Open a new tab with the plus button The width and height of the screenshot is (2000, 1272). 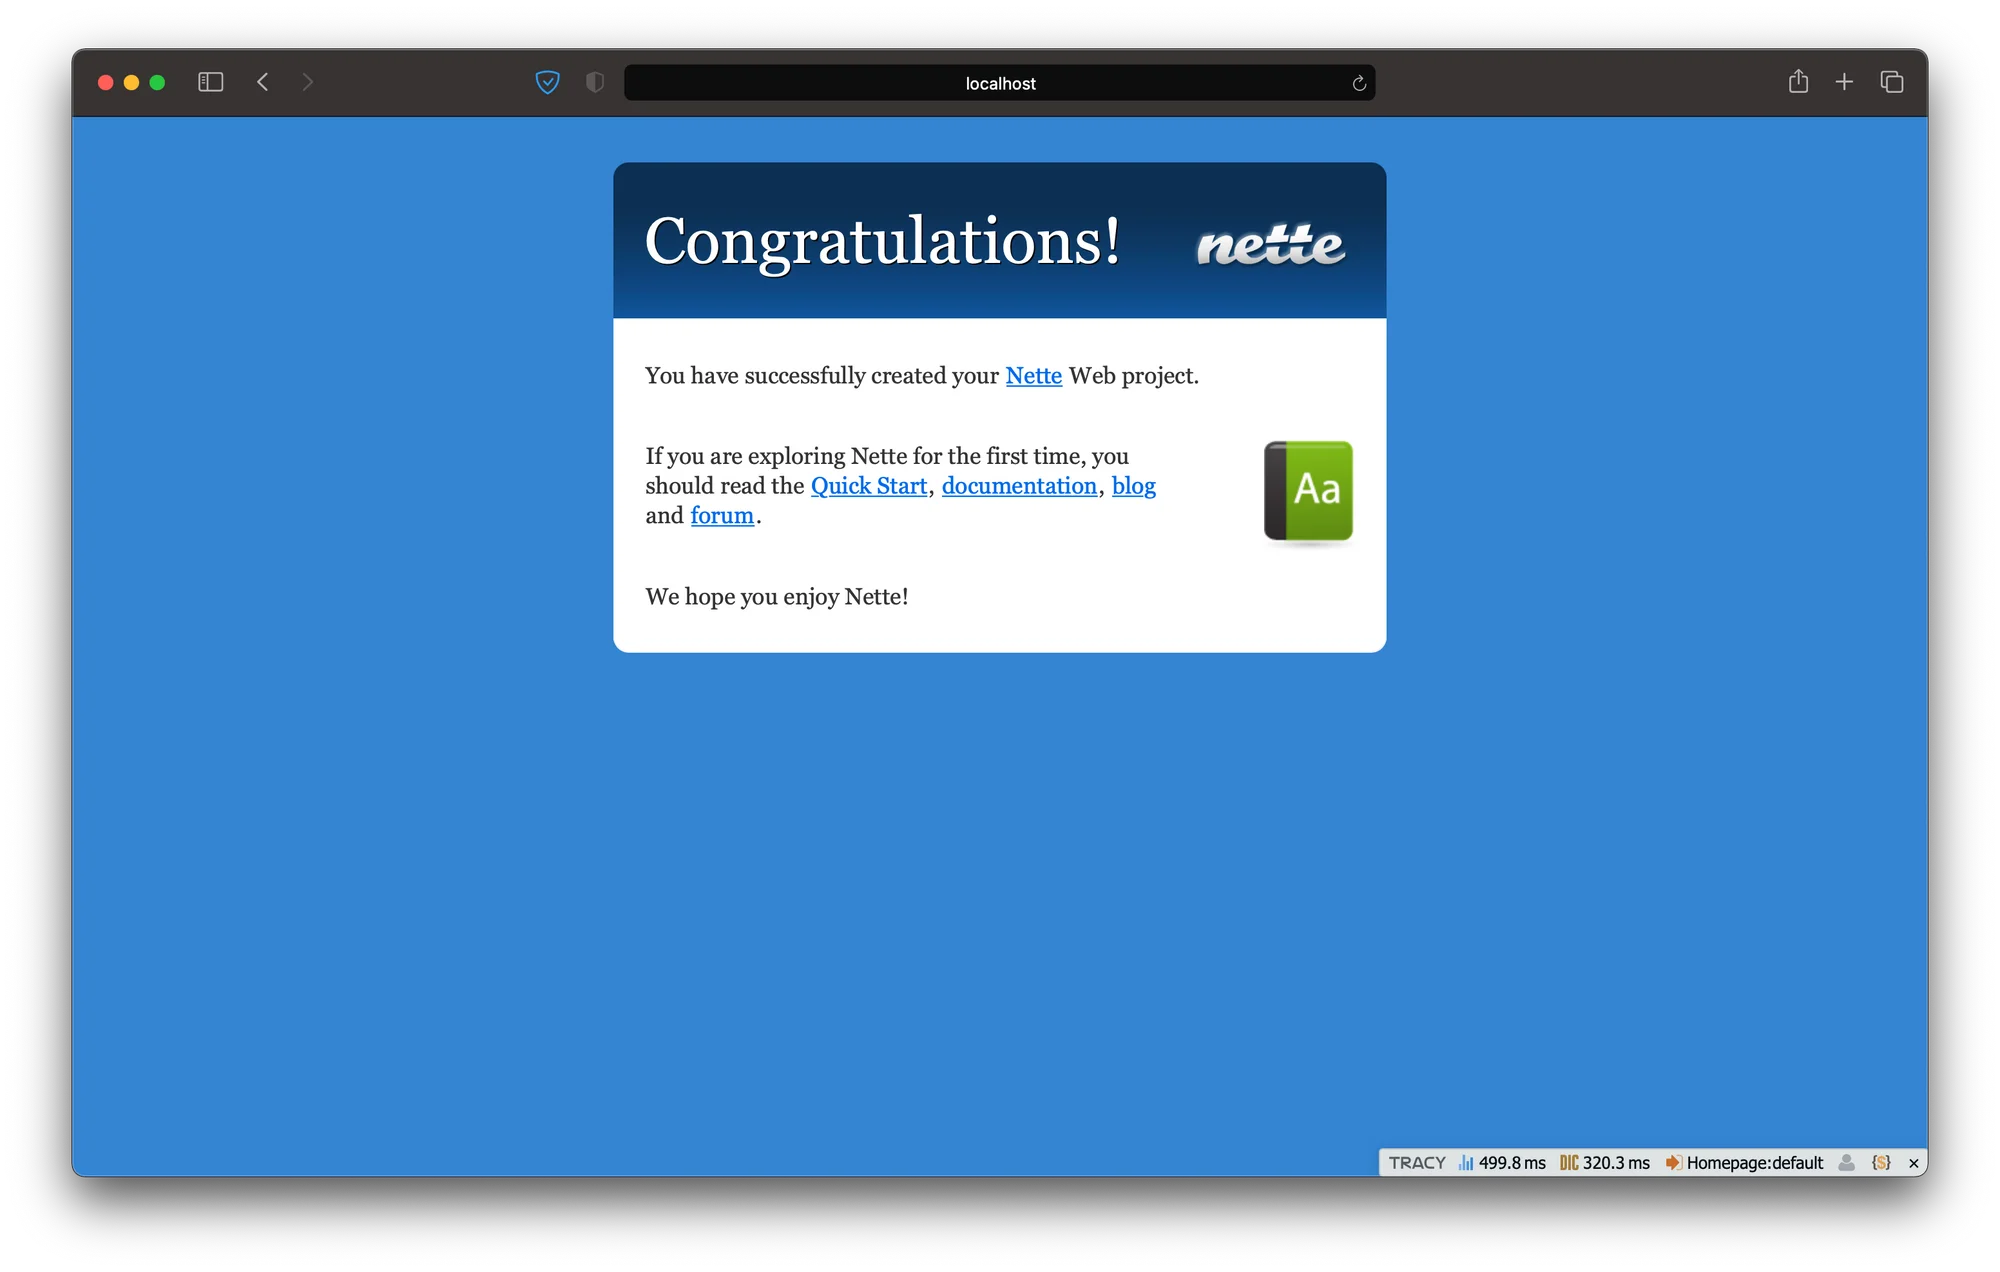(x=1845, y=81)
